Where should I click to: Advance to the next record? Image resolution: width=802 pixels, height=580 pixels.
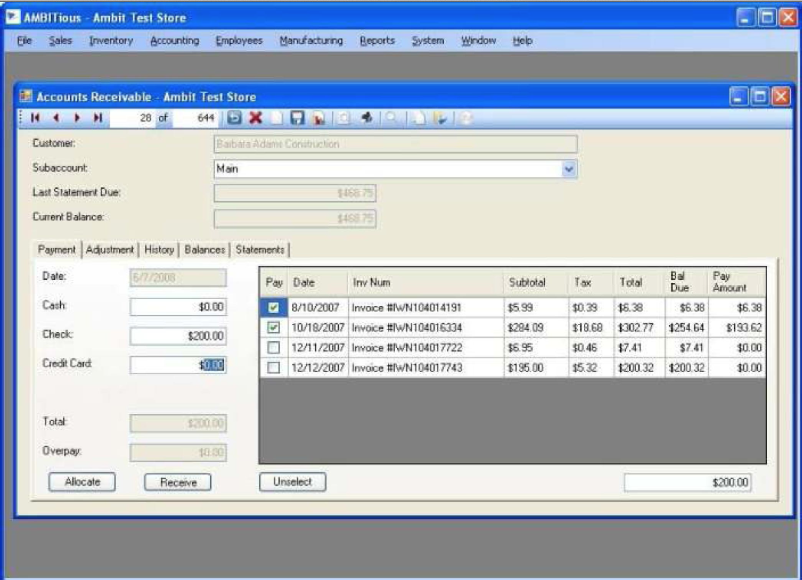click(x=77, y=118)
